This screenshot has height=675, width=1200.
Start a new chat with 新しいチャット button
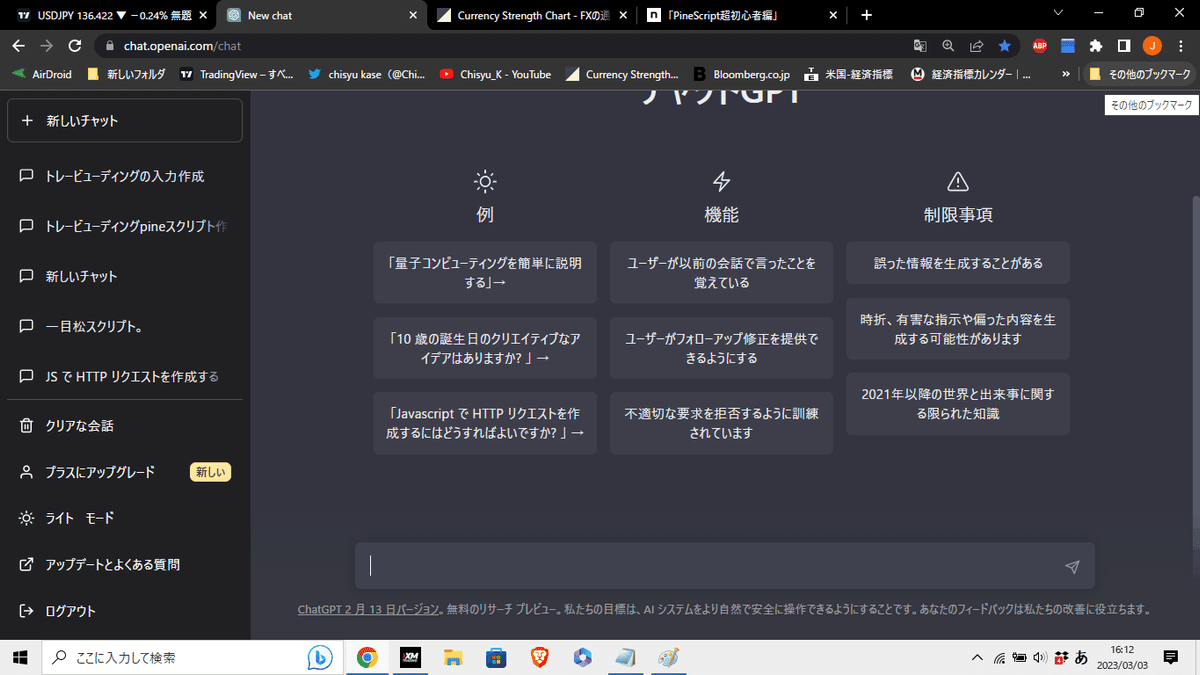coord(124,121)
